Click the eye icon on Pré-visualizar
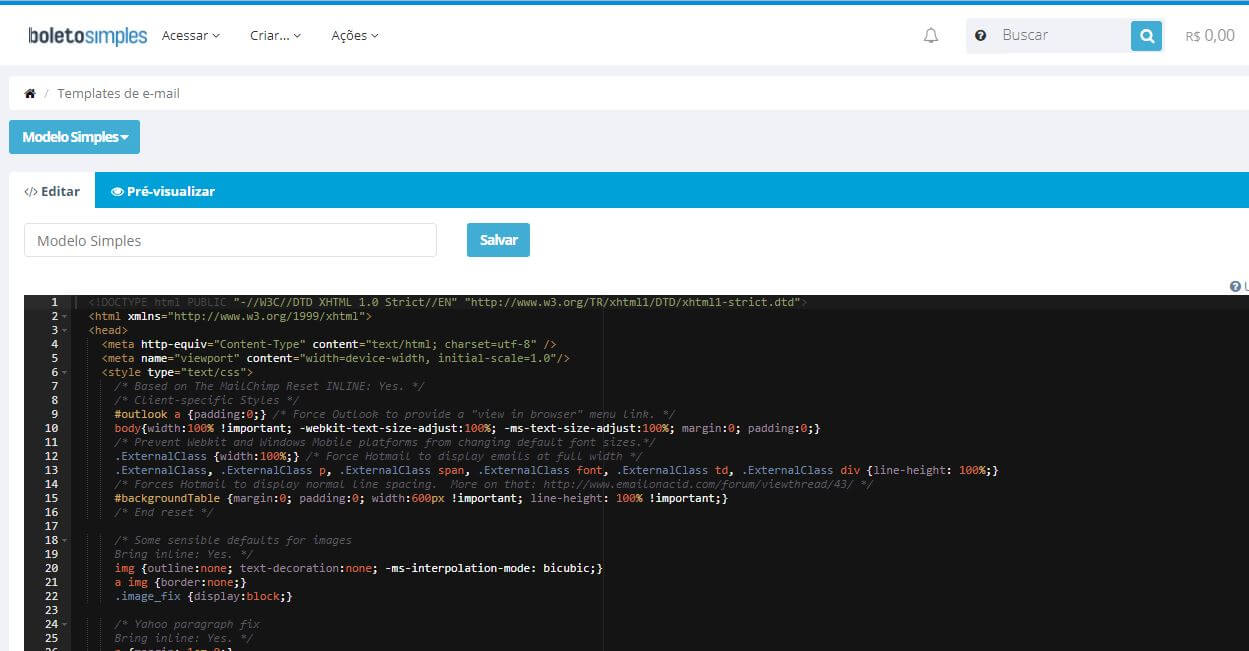 coord(117,190)
